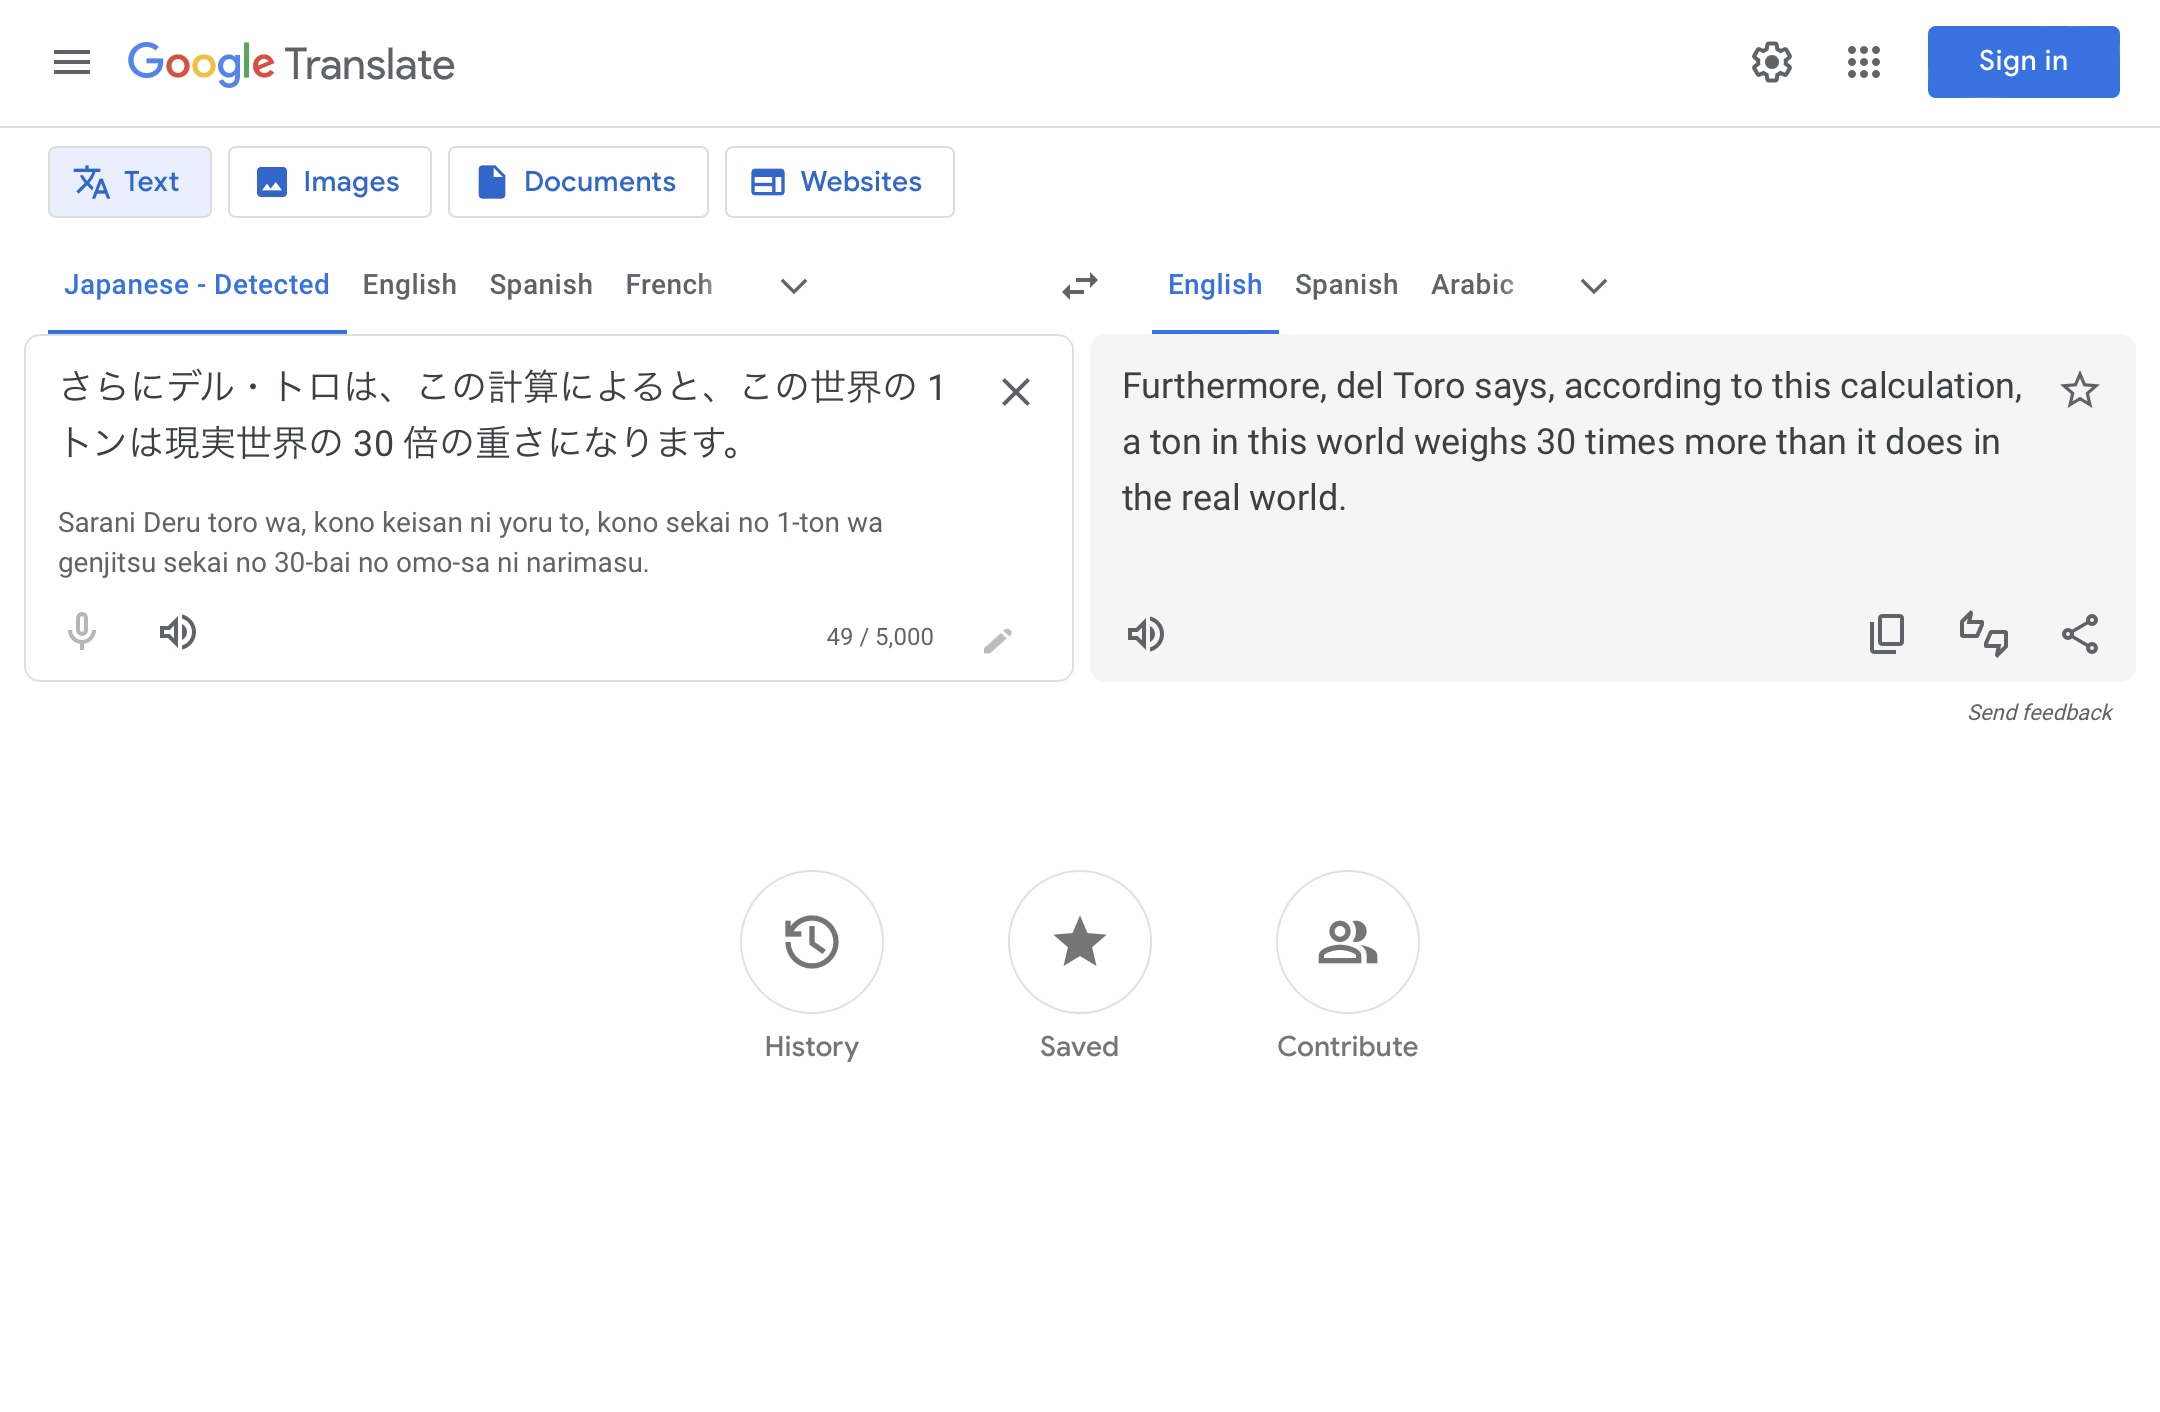2160x1412 pixels.
Task: Select Spanish as target language
Action: coord(1346,285)
